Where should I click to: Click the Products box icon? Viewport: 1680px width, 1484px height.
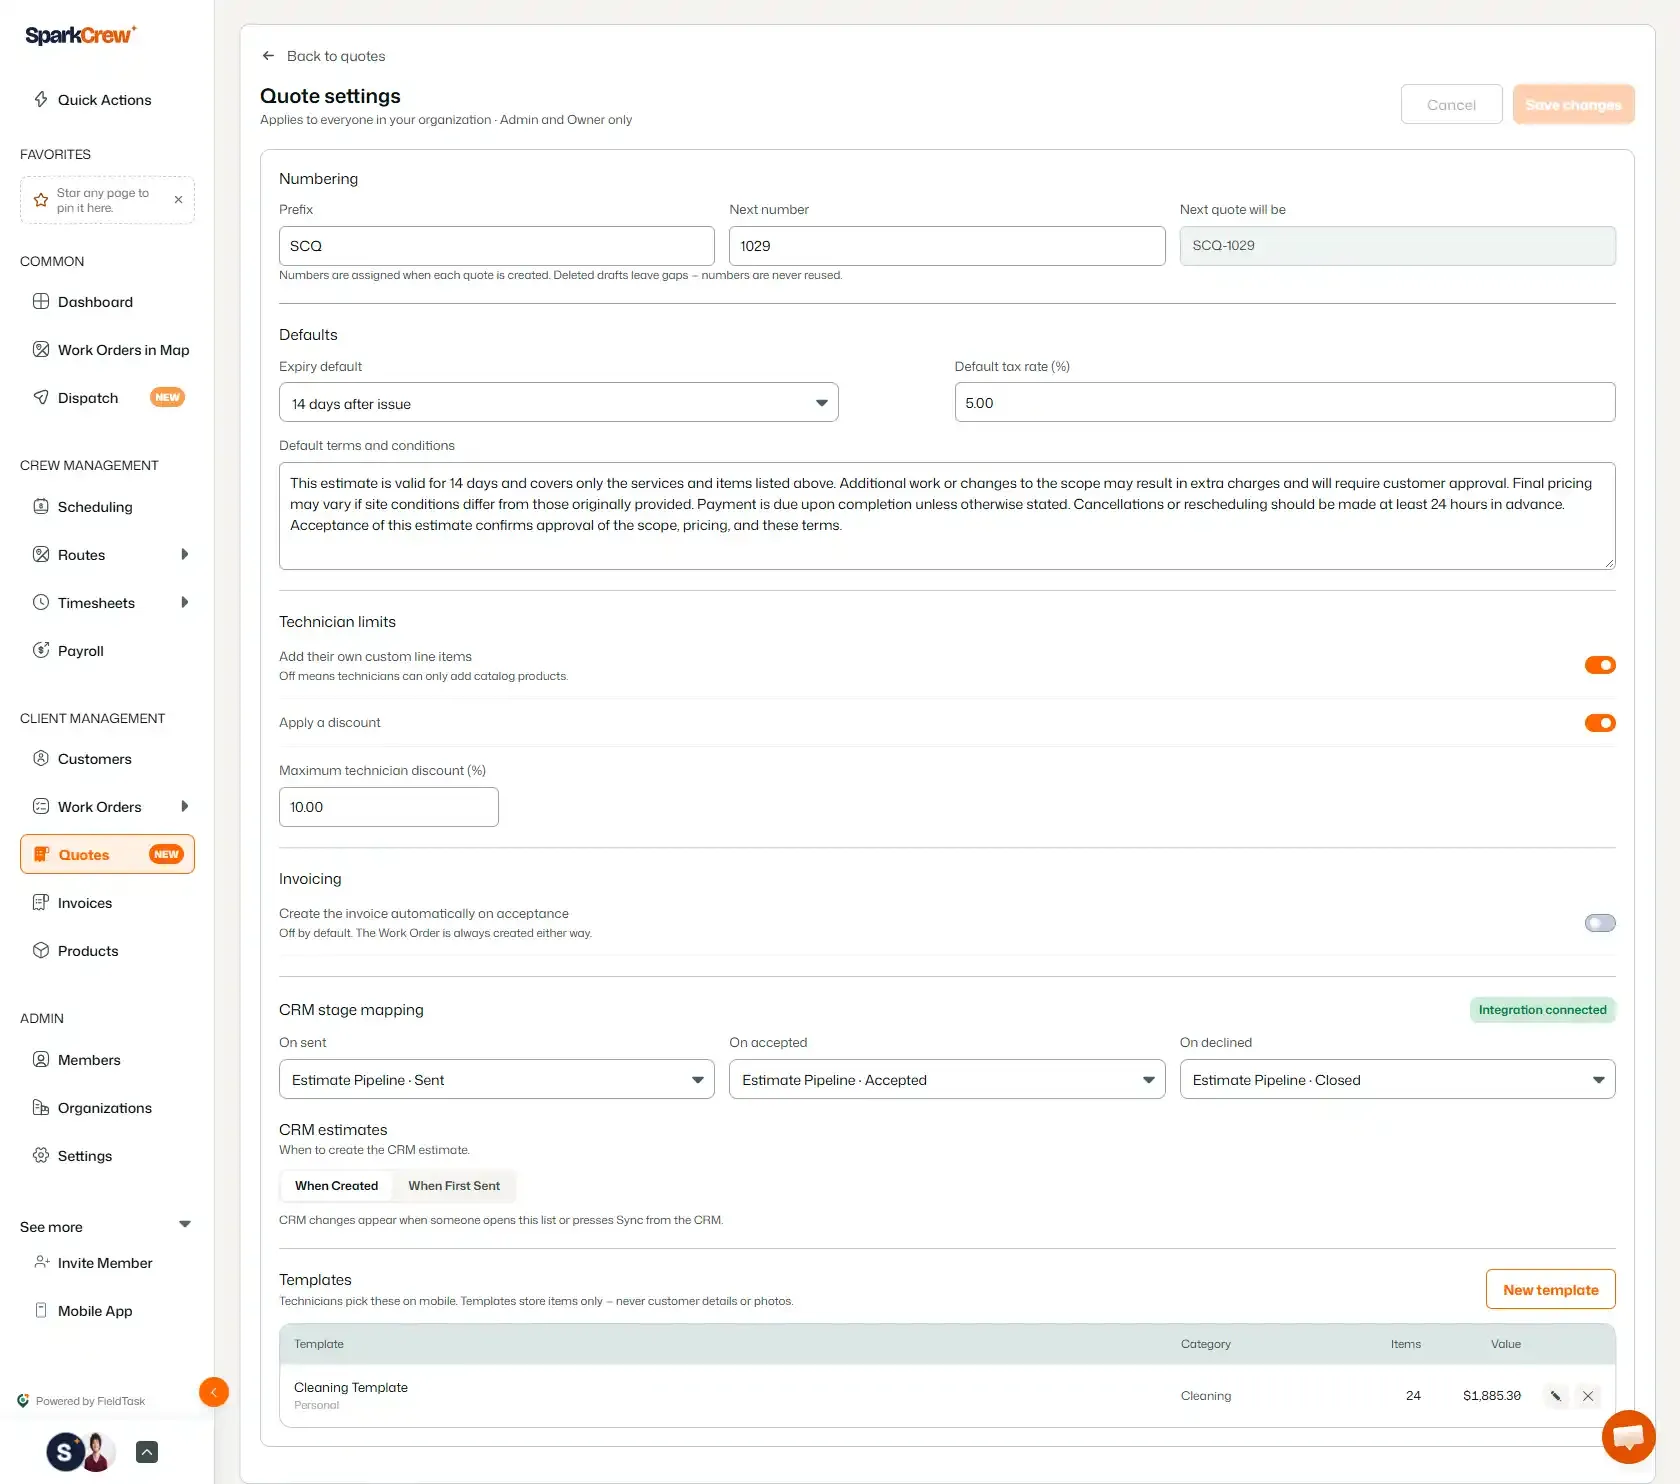[x=41, y=950]
